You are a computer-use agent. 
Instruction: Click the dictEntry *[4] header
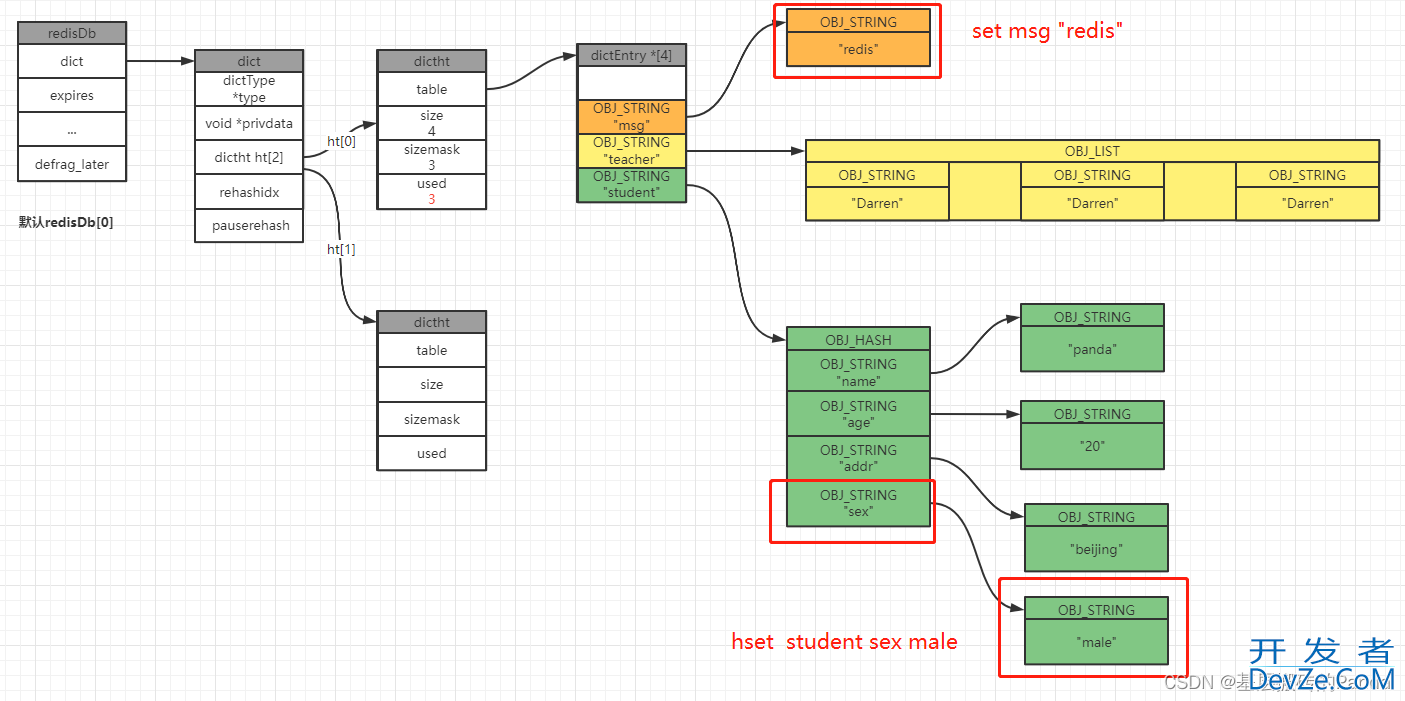632,55
